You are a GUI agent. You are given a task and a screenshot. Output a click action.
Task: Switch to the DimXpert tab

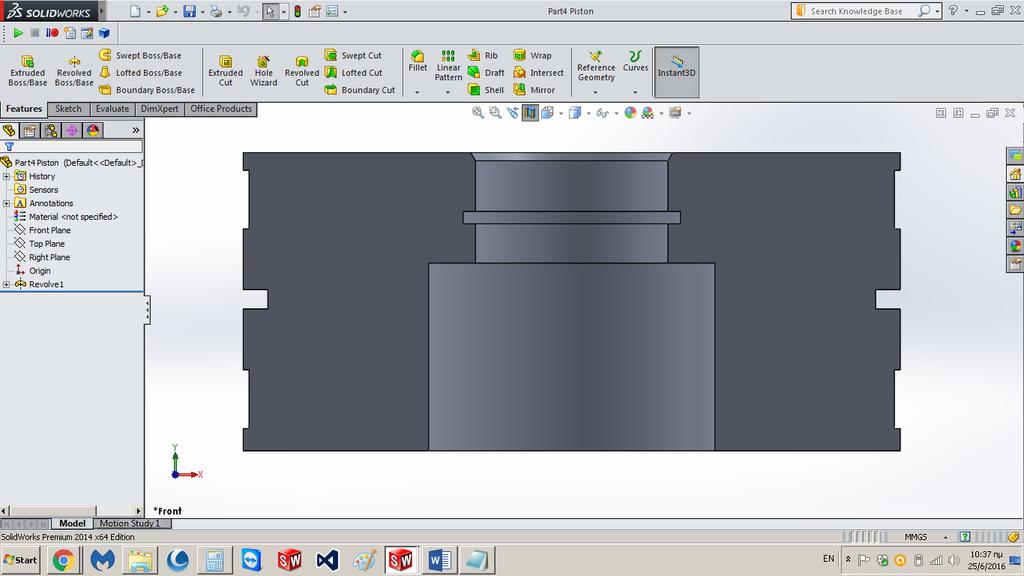click(x=160, y=109)
